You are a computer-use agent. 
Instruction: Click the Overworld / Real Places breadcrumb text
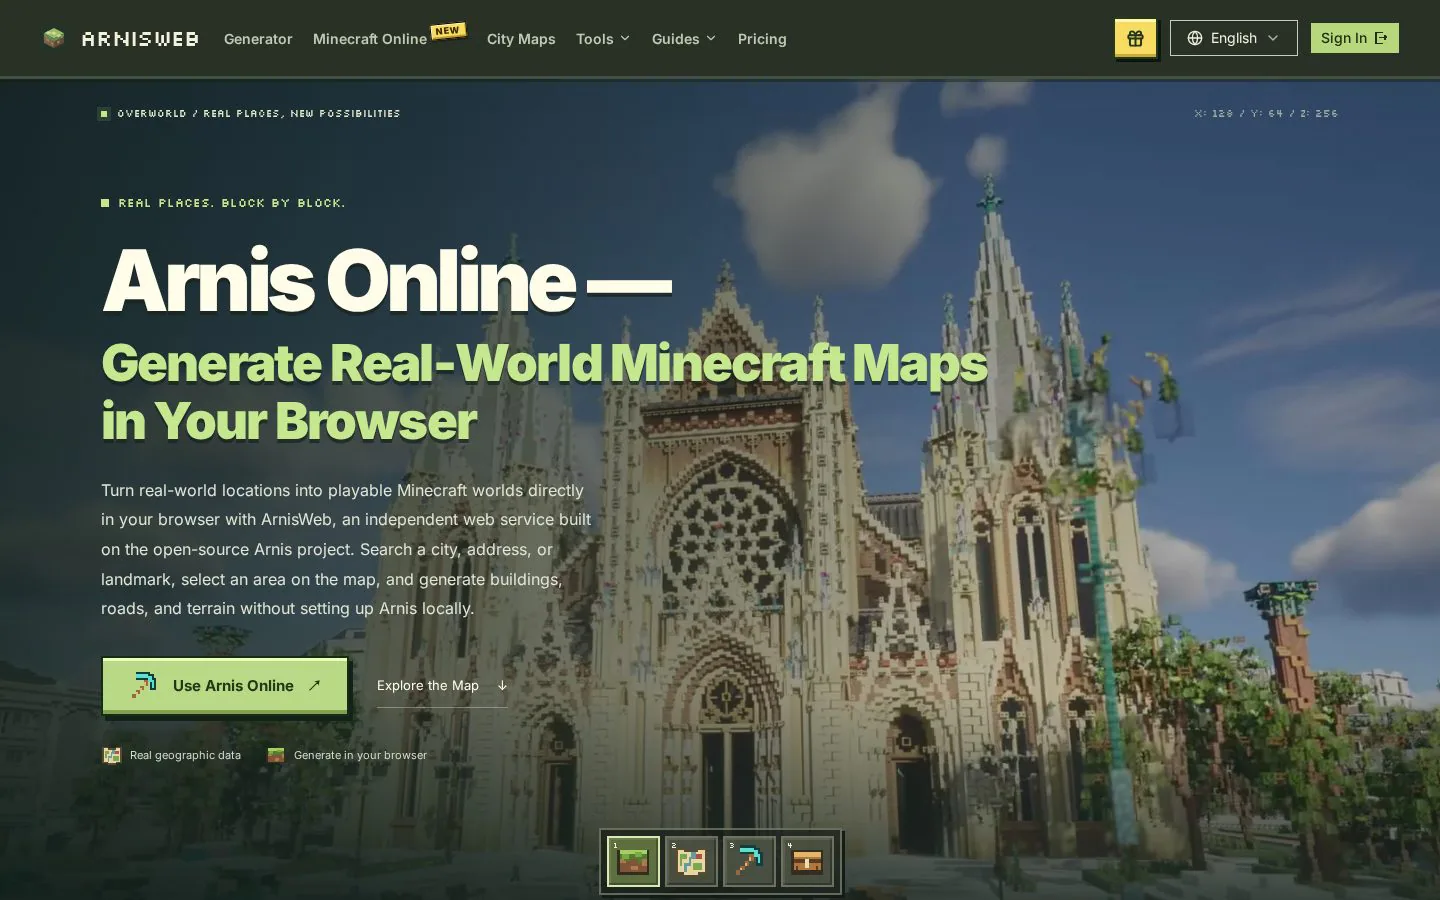pyautogui.click(x=258, y=114)
